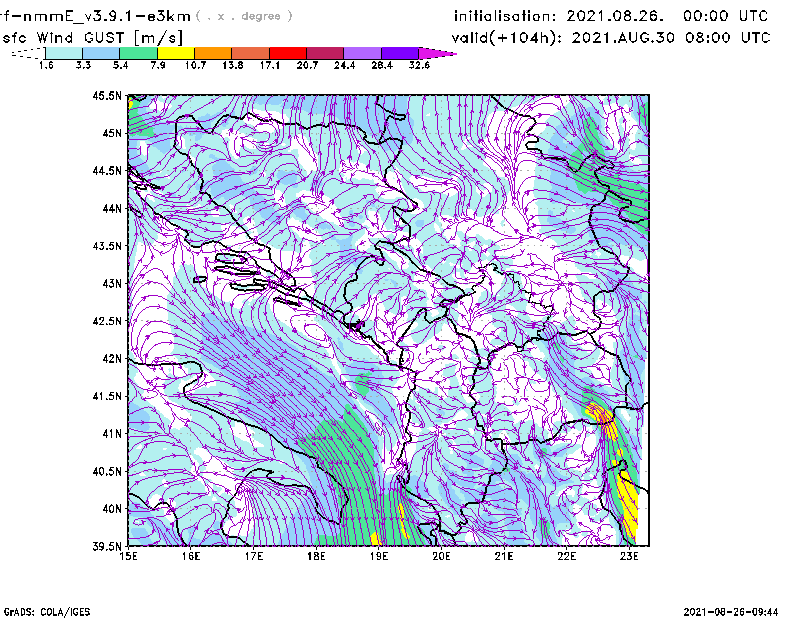
Task: Click the legend value 24.4
Action: (344, 65)
